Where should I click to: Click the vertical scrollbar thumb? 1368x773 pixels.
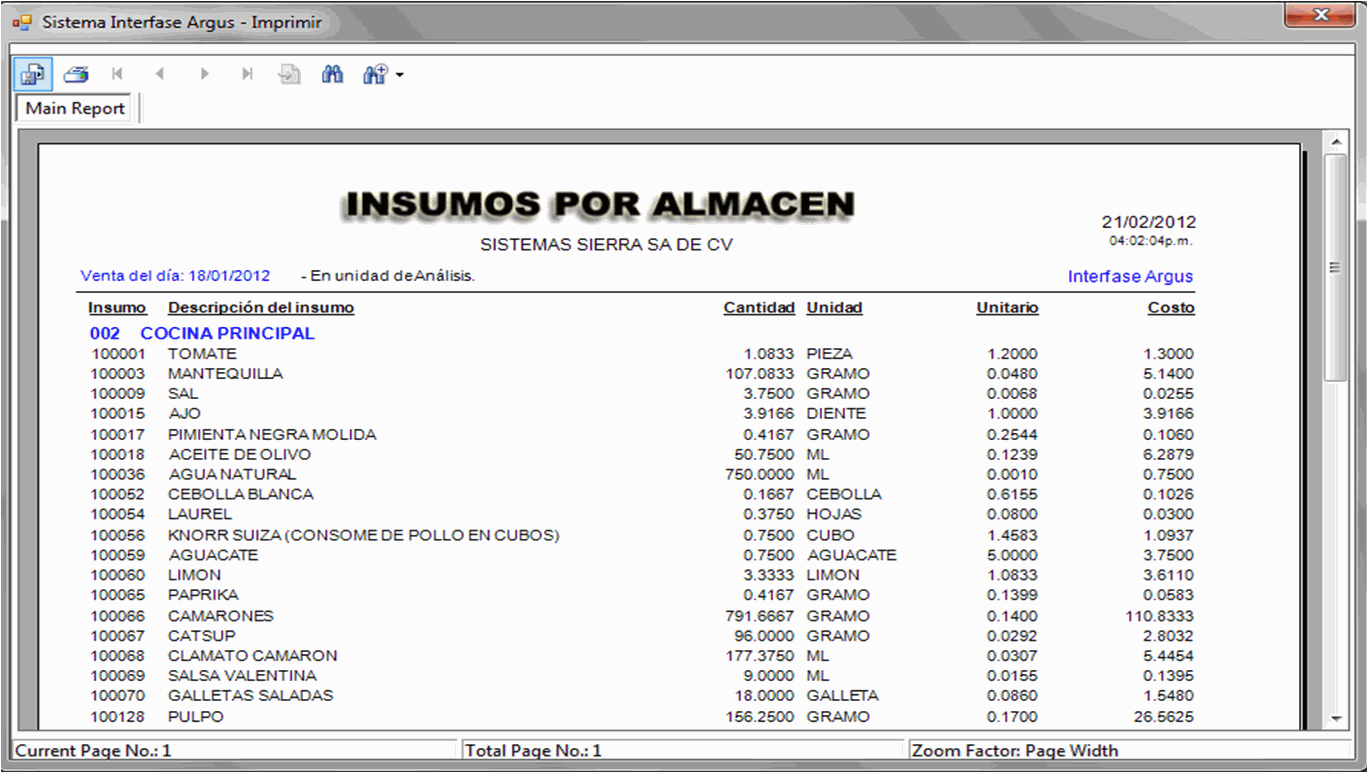point(1335,267)
